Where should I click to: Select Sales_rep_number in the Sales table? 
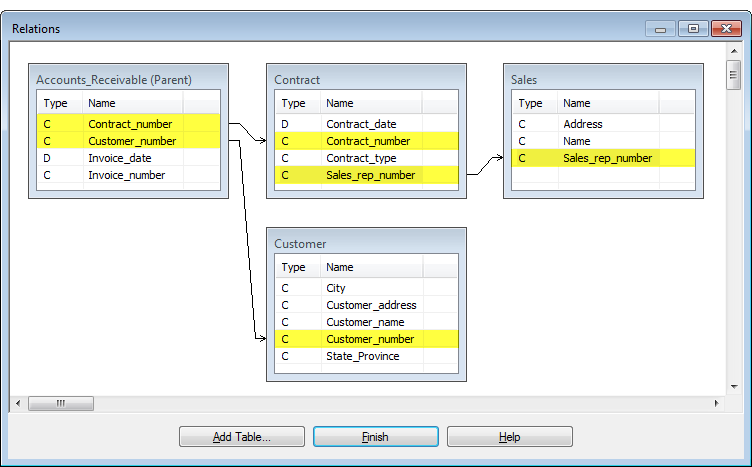pyautogui.click(x=607, y=158)
